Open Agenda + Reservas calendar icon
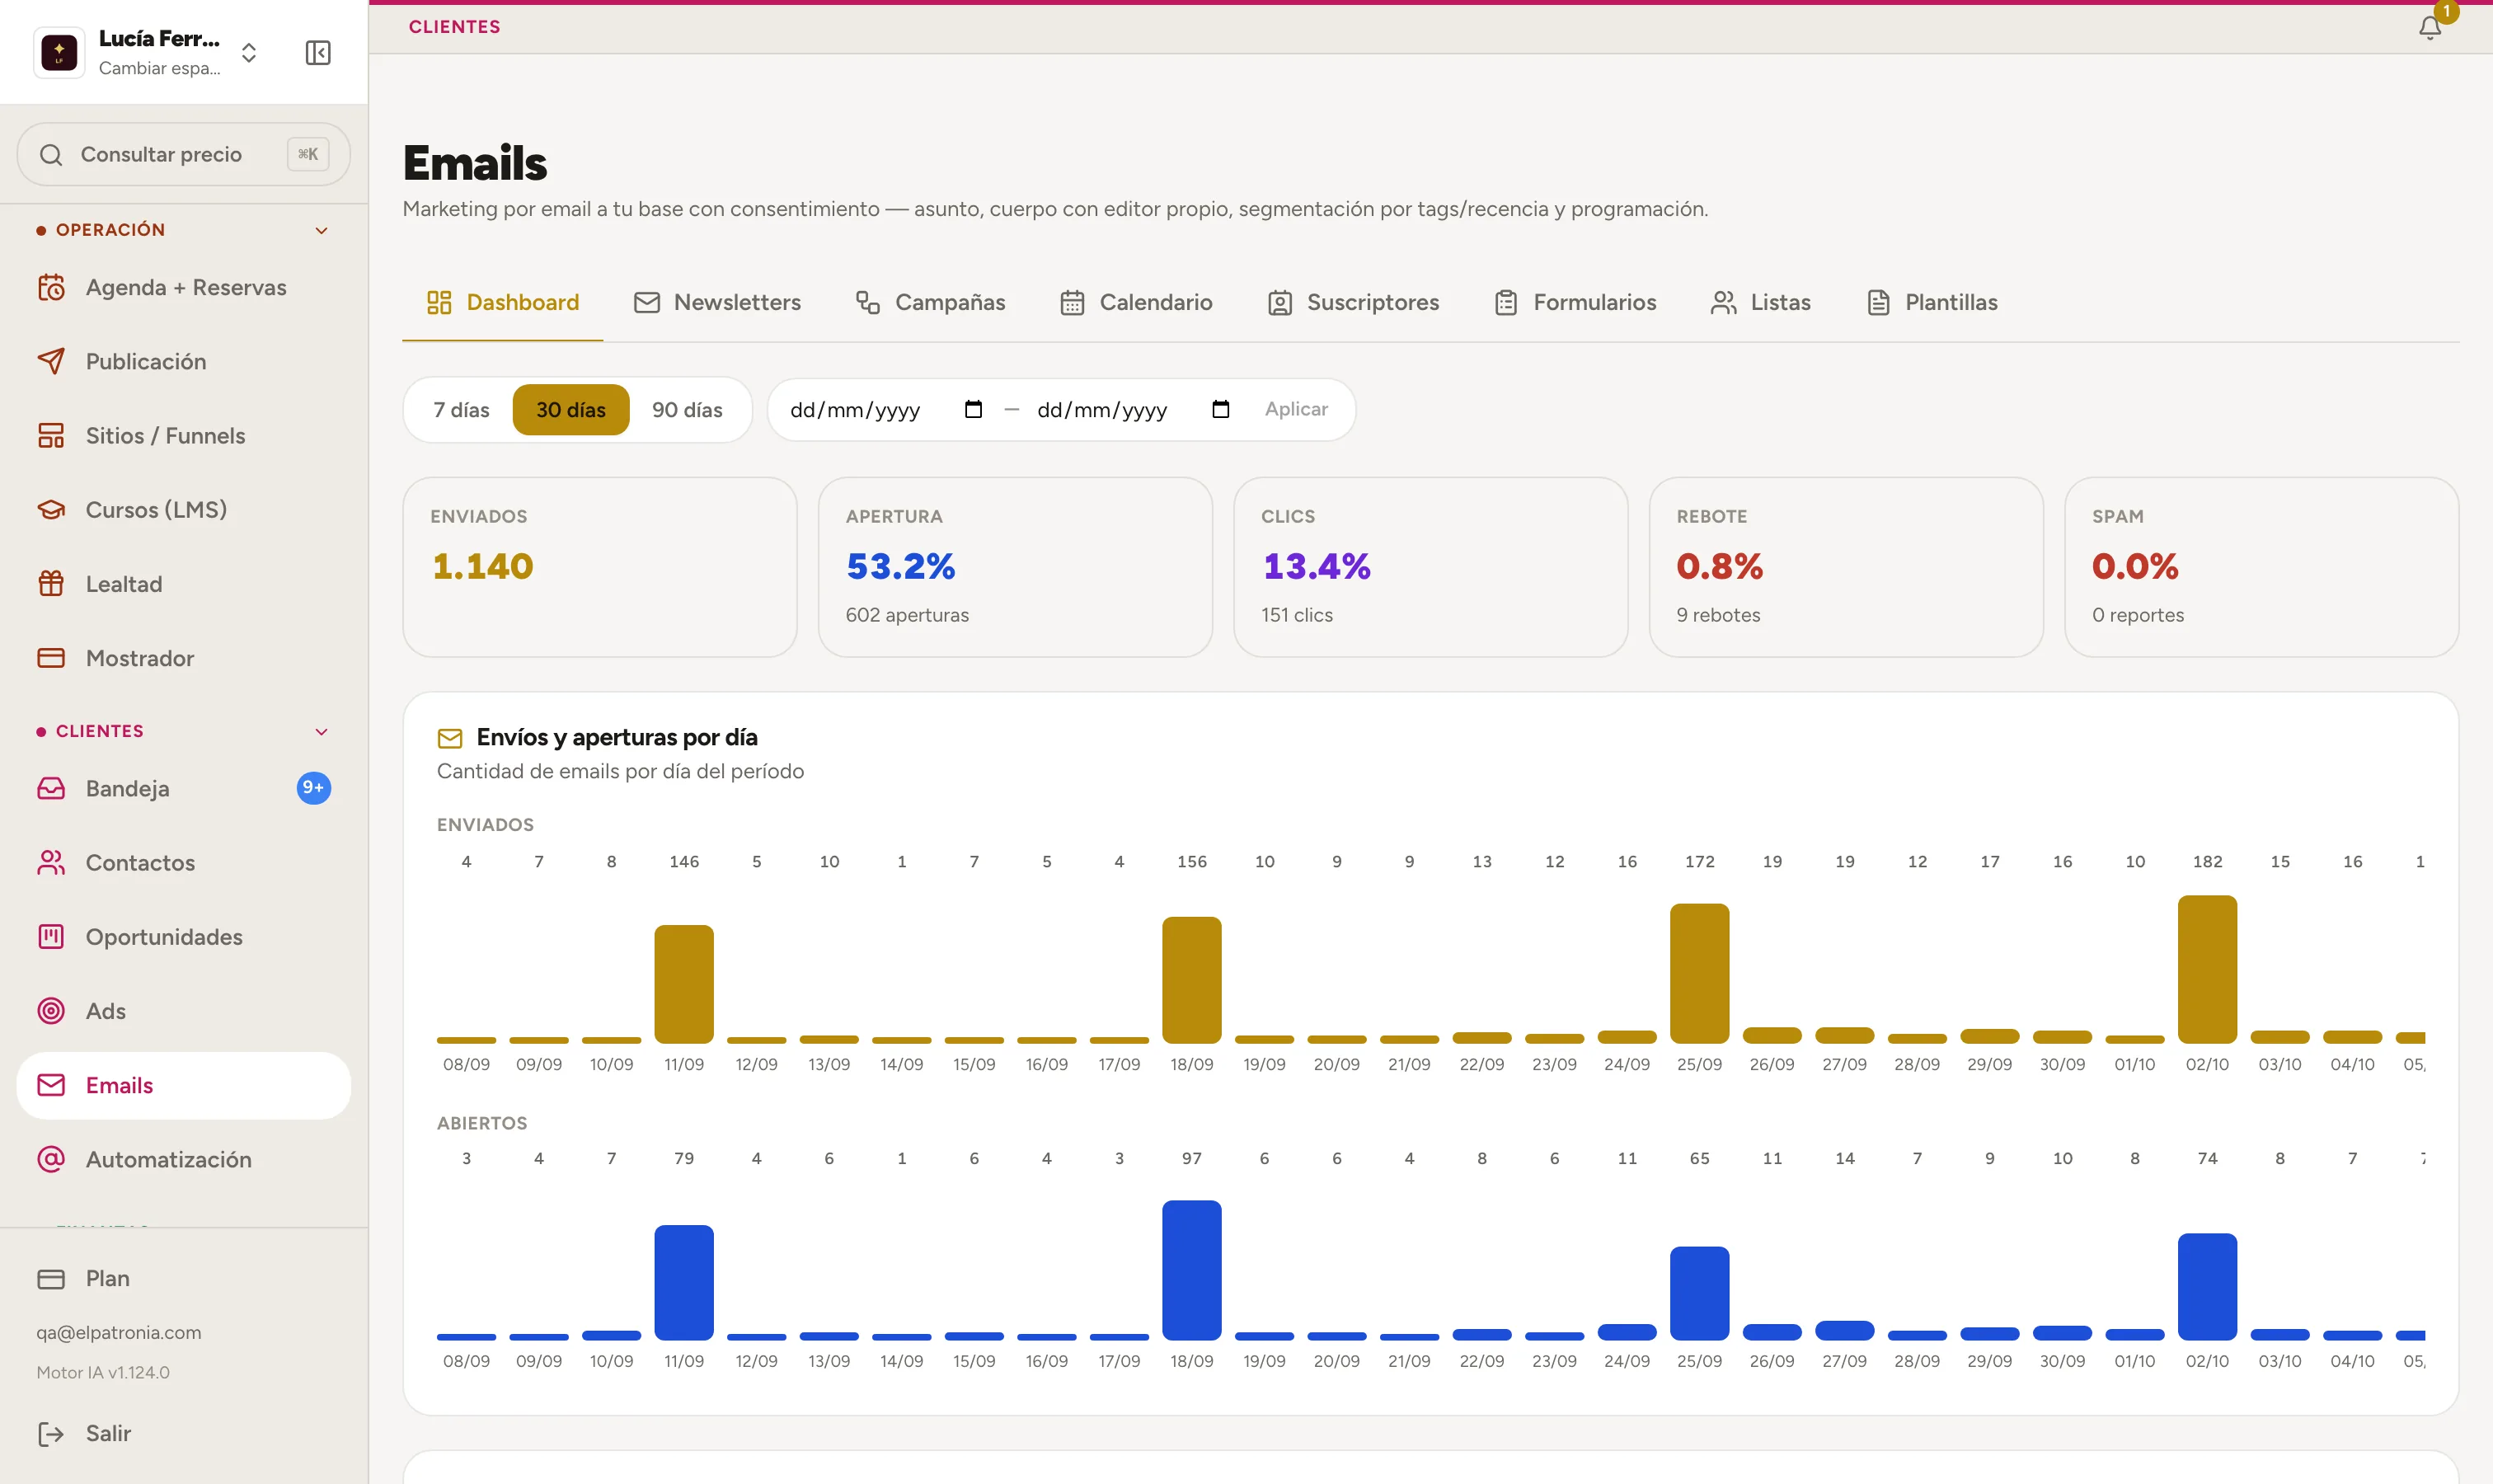This screenshot has height=1484, width=2493. 51,288
